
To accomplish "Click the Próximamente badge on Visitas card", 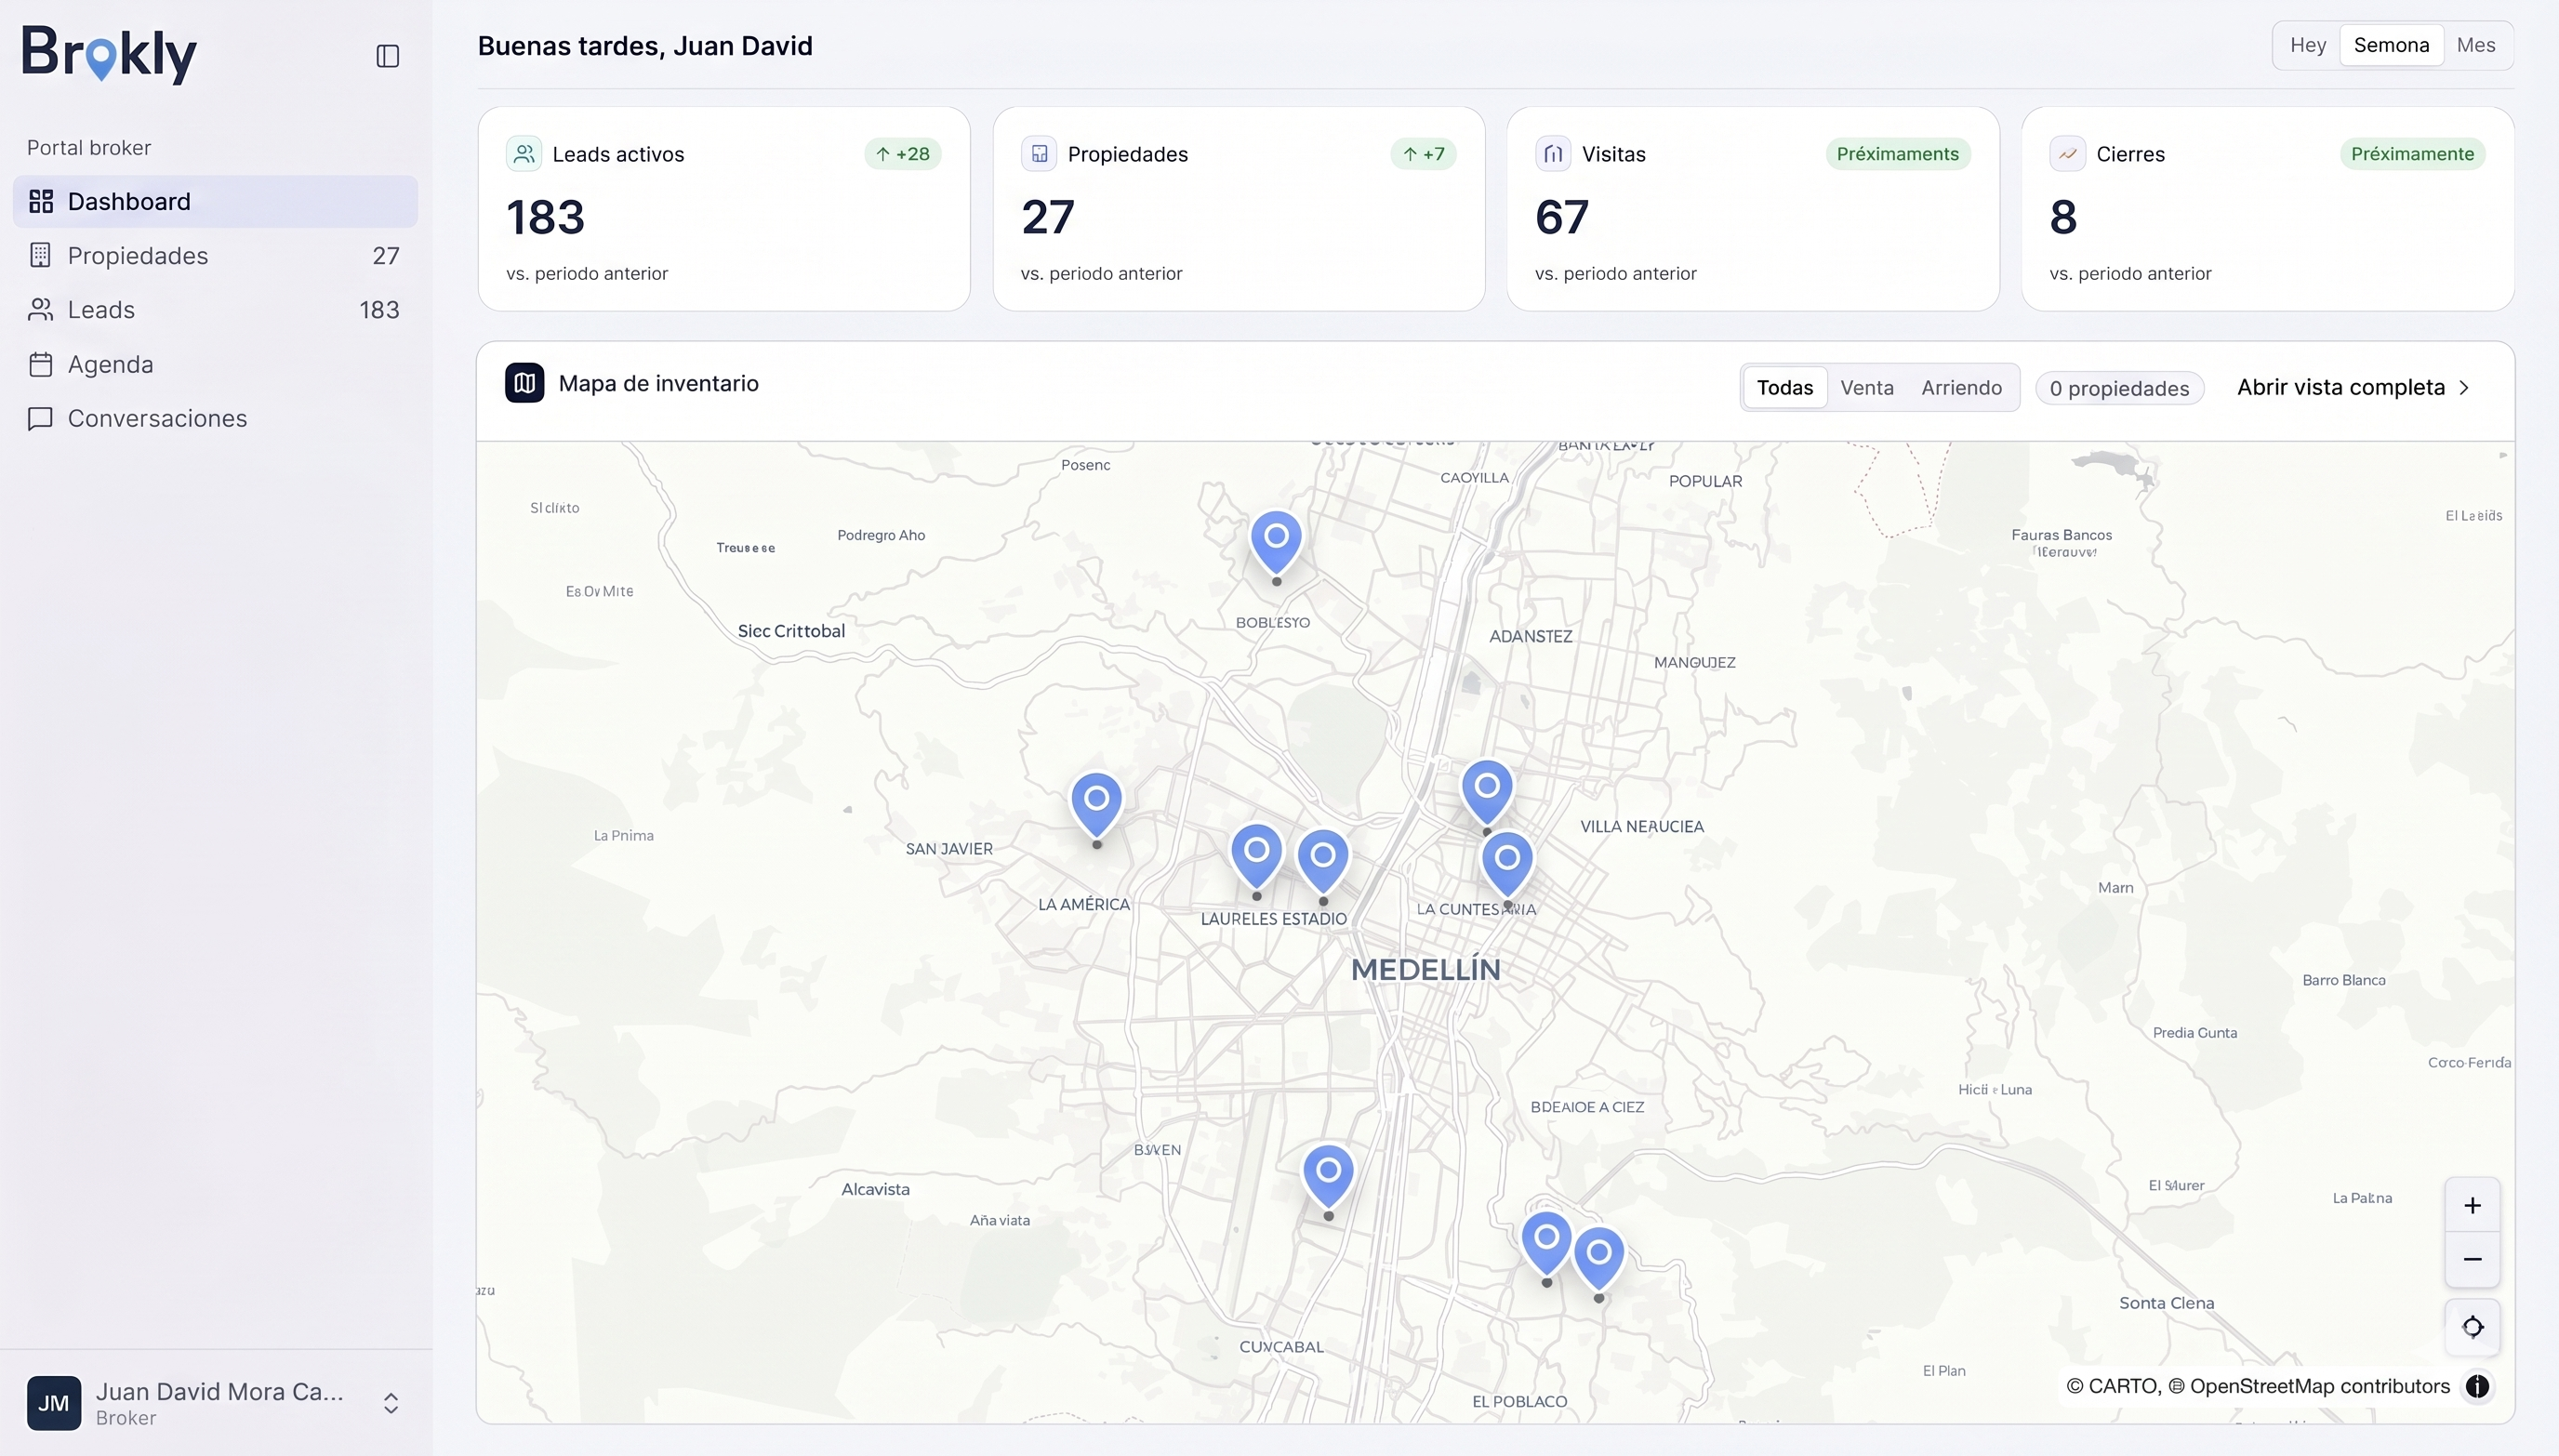I will 1897,154.
